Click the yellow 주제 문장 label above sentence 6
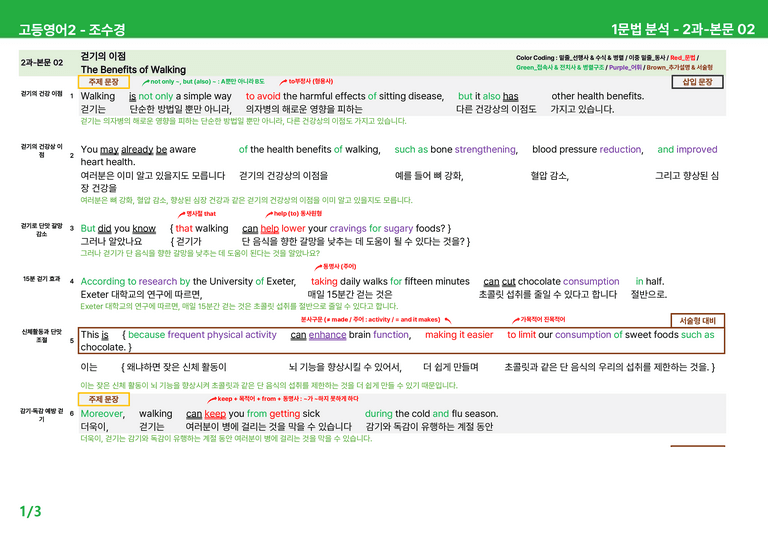 pos(103,399)
